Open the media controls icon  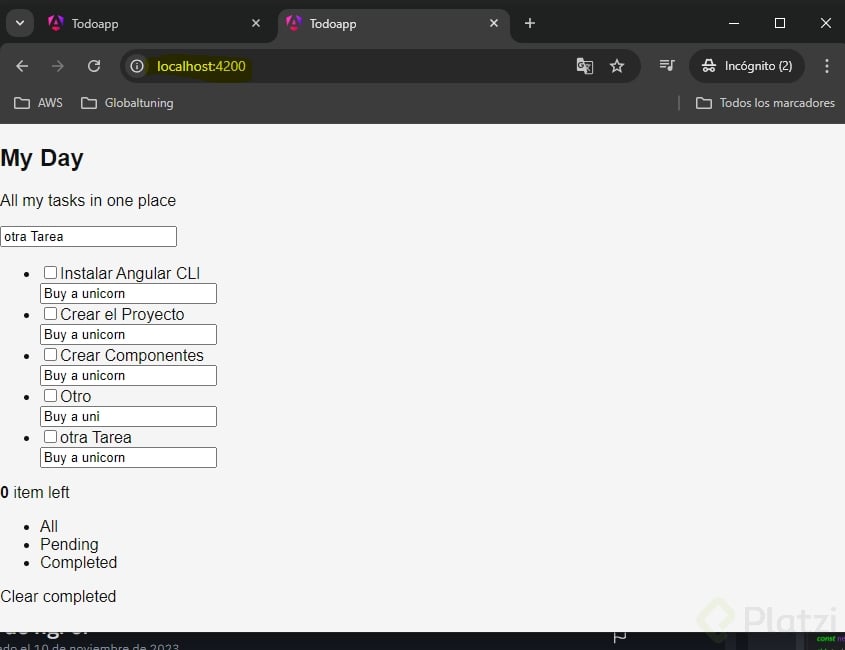[667, 66]
